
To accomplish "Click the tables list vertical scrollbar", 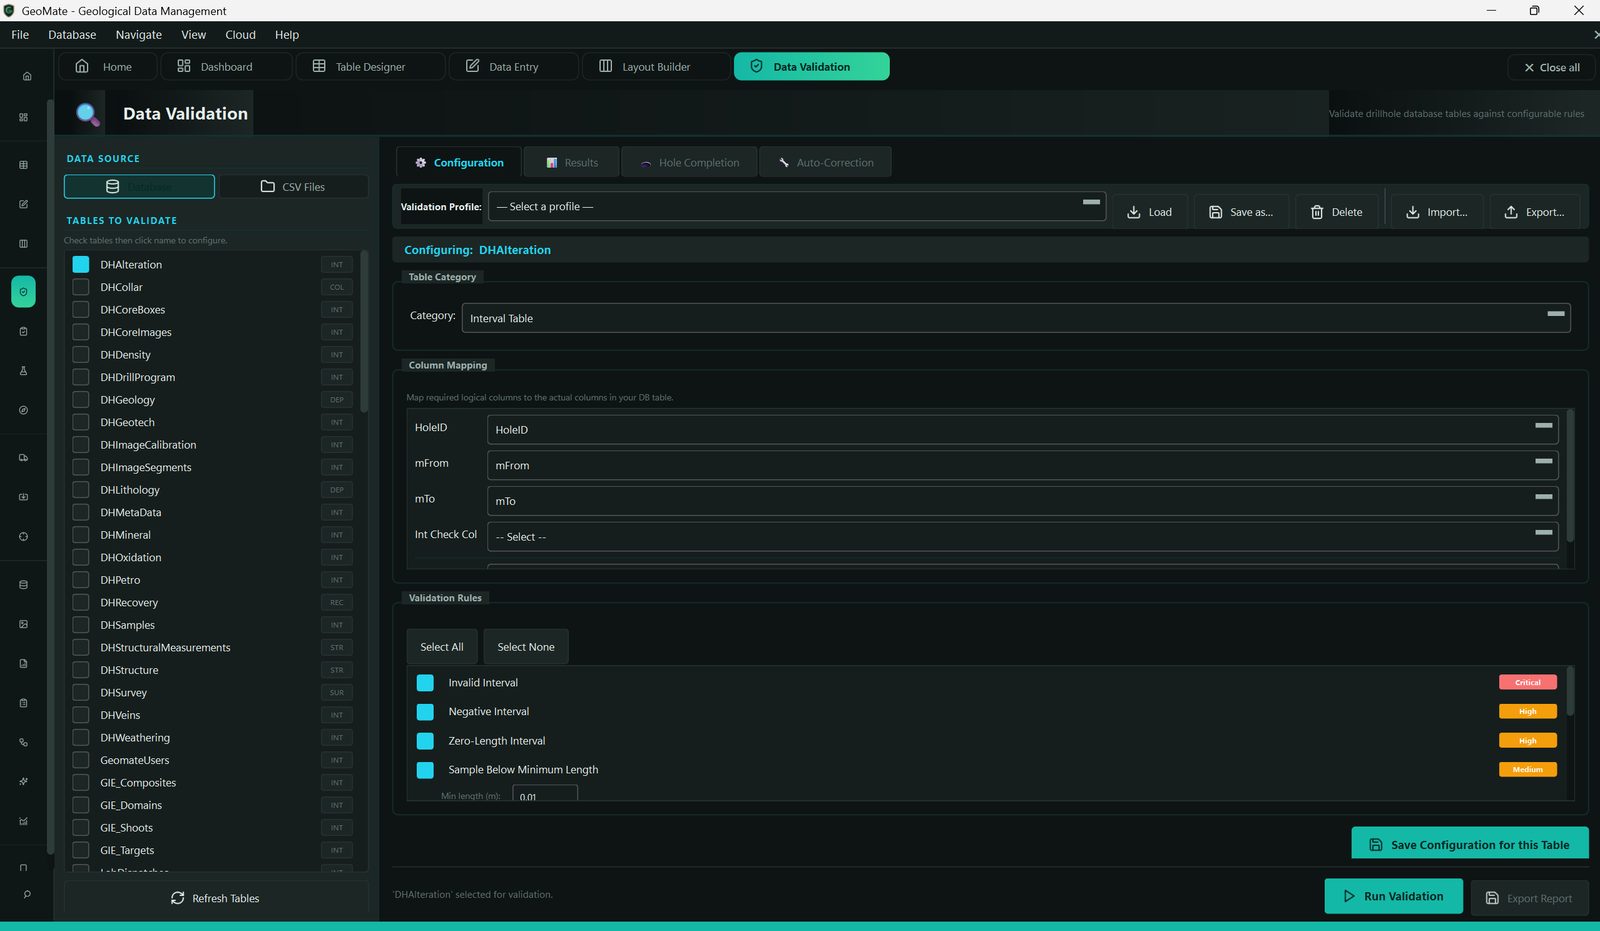I will 364,330.
